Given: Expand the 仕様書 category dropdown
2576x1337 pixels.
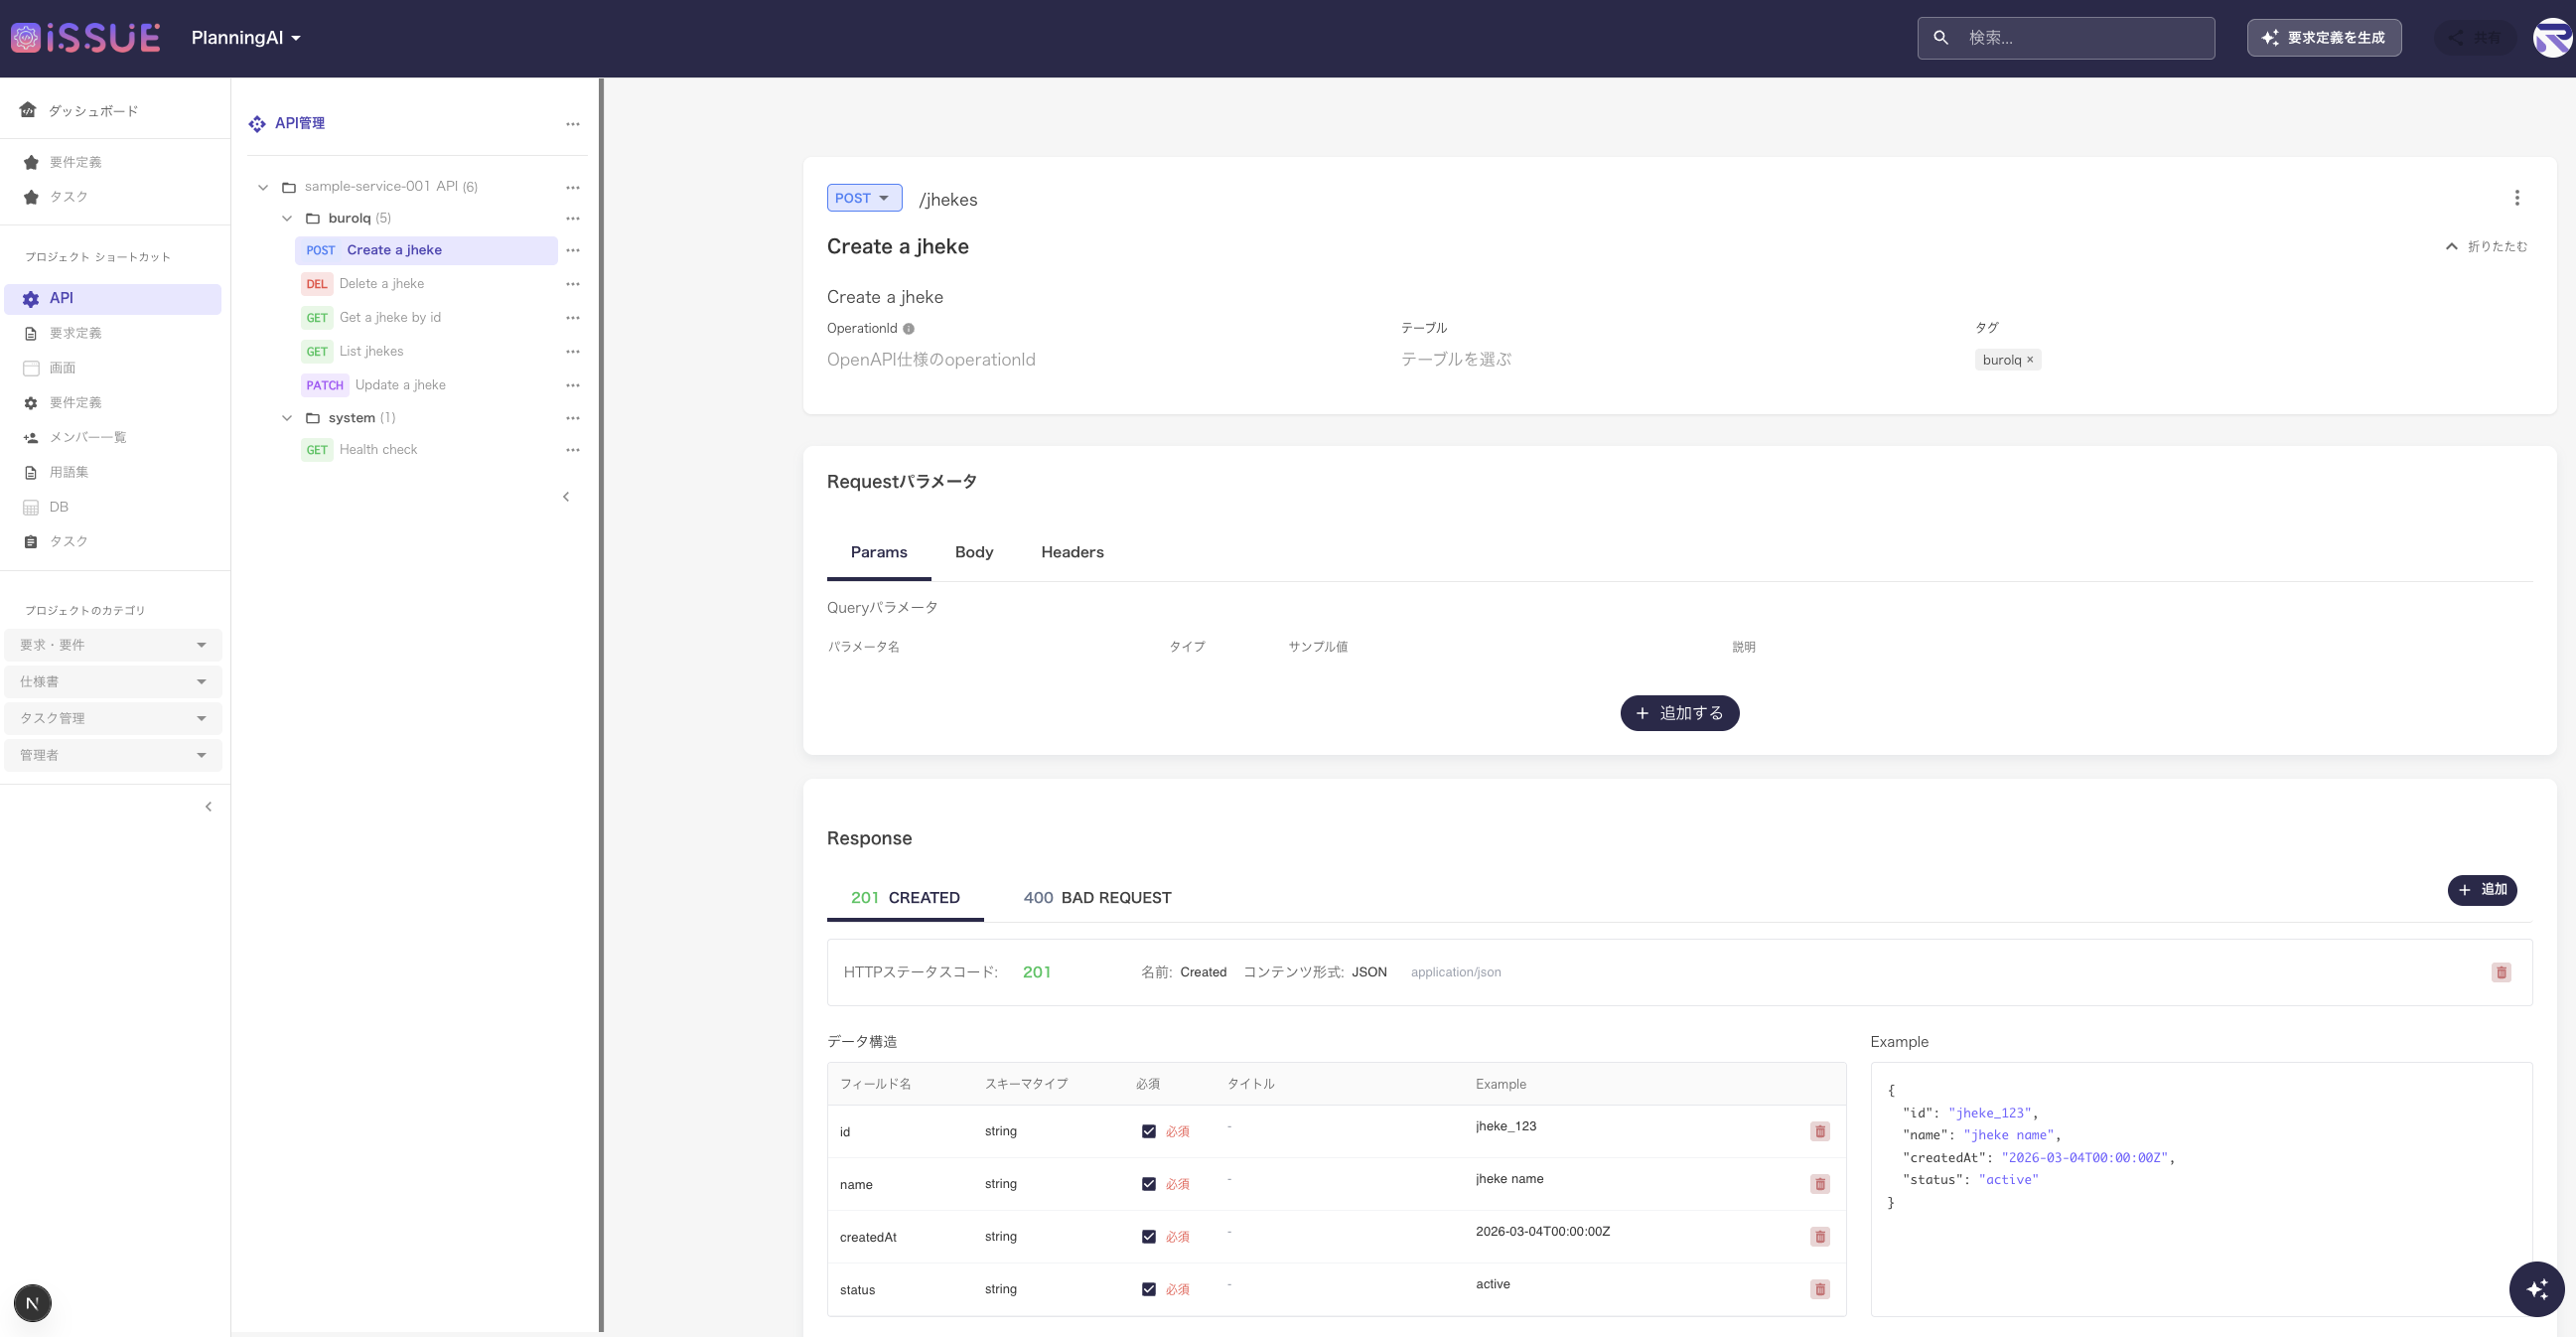Looking at the screenshot, I should pos(112,682).
